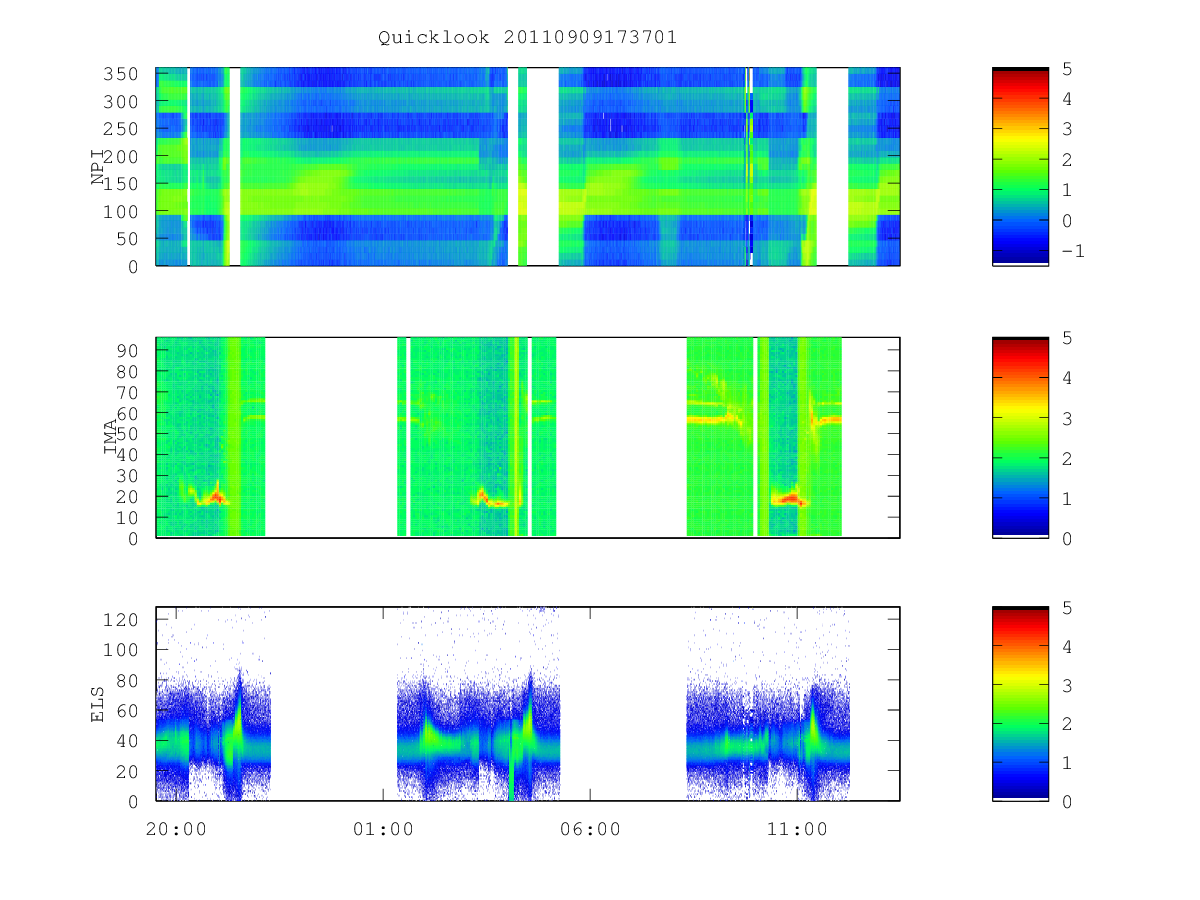This screenshot has height=900, width=1200.
Task: Click the IMA colorbar
Action: coord(1020,437)
